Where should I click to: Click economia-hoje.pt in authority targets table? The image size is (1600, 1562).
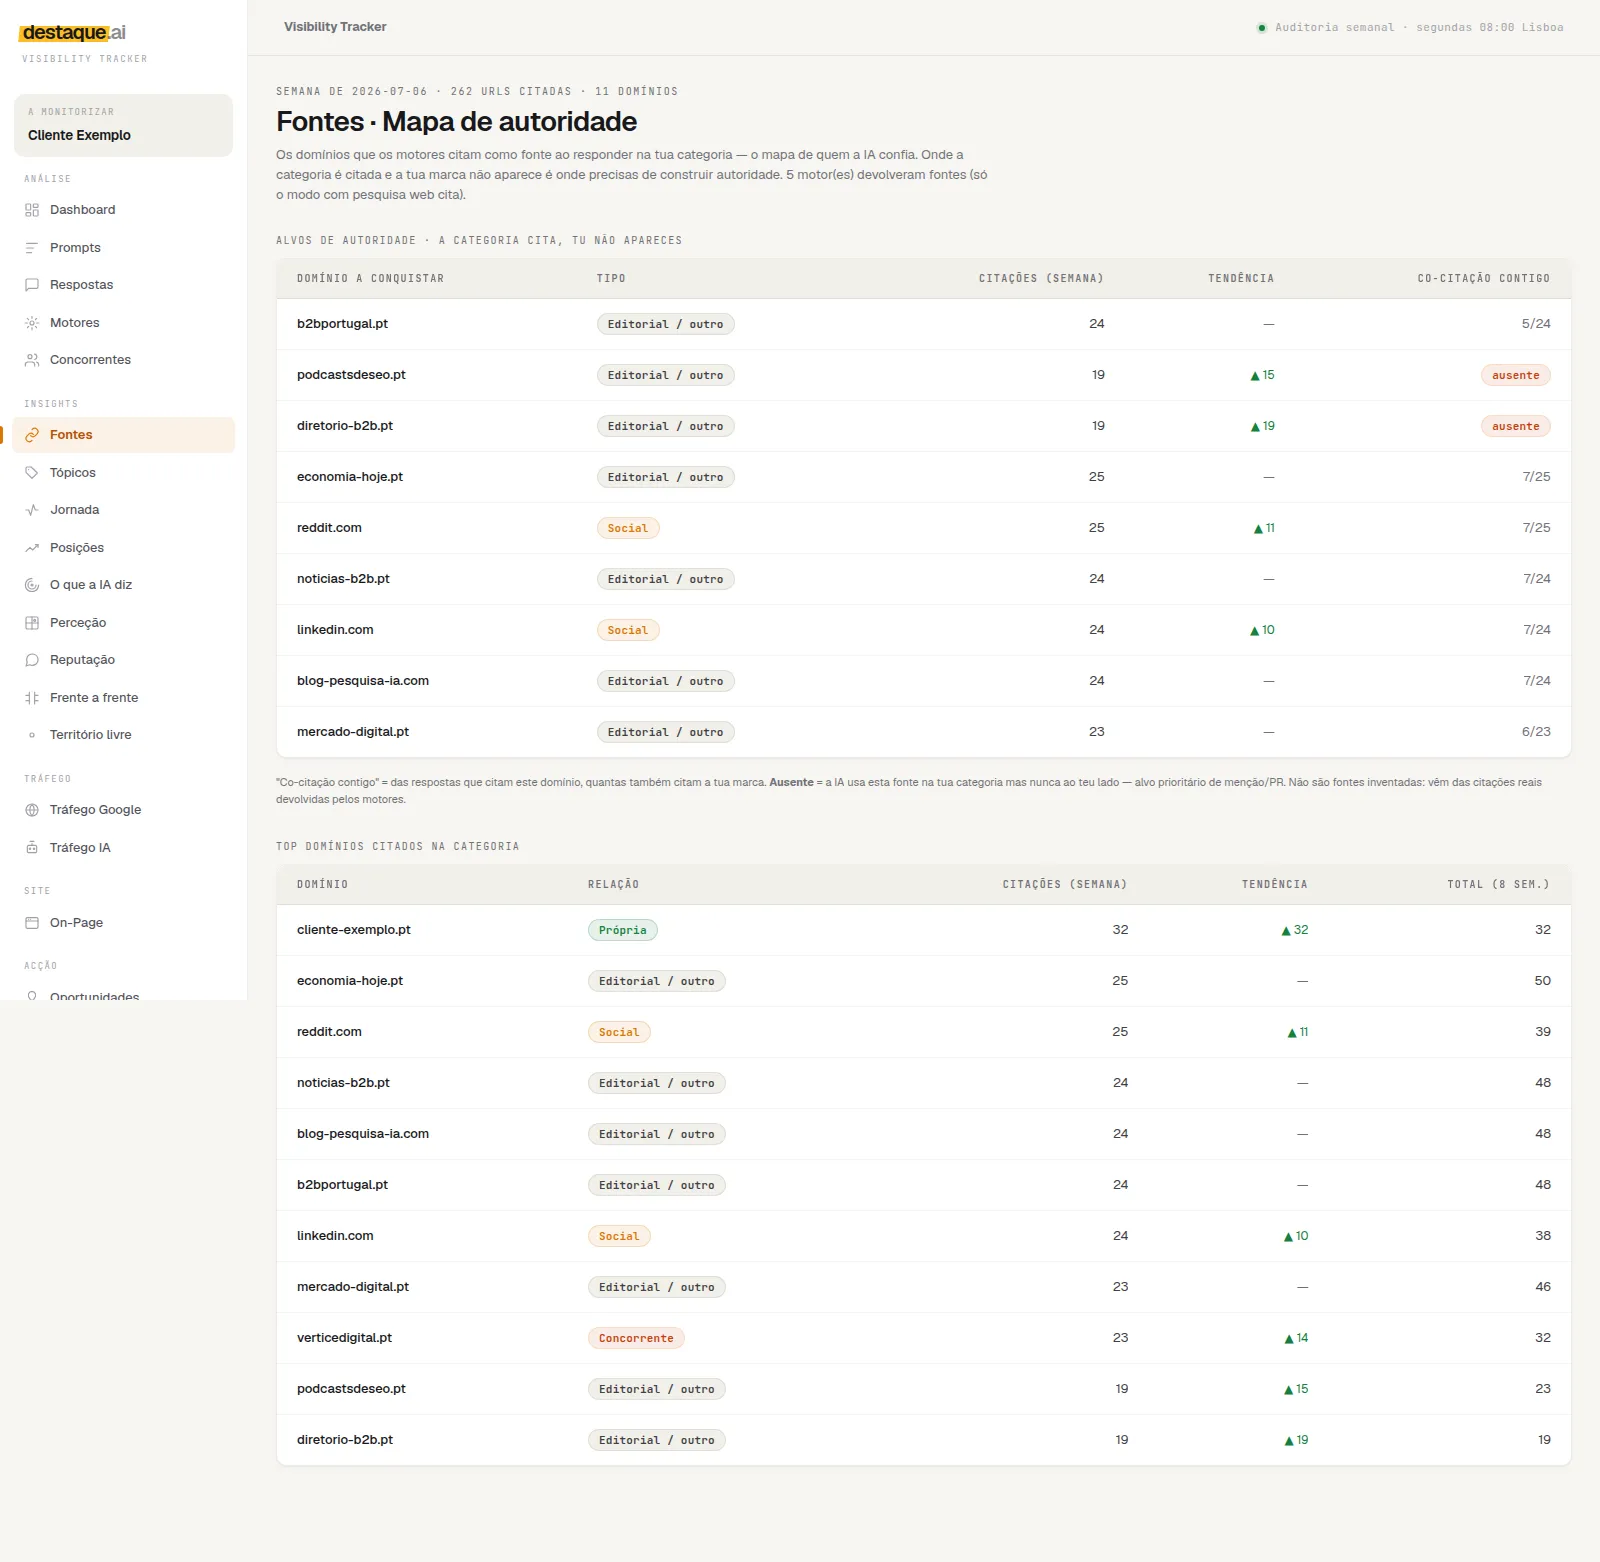coord(350,477)
